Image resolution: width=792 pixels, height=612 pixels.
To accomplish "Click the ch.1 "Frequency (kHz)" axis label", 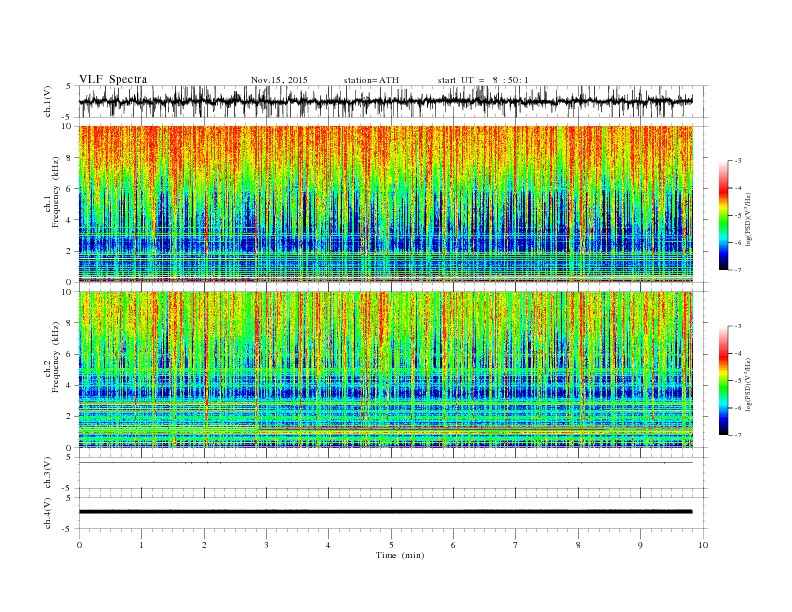I will (x=56, y=192).
